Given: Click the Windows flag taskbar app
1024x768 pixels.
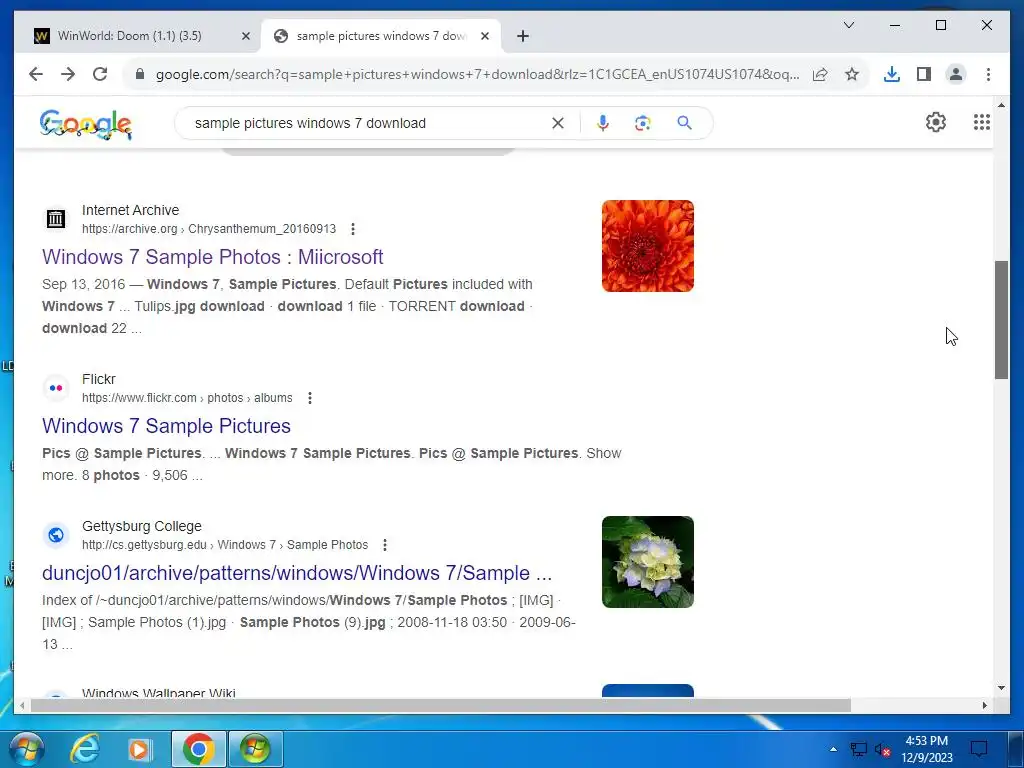Looking at the screenshot, I should pyautogui.click(x=255, y=749).
